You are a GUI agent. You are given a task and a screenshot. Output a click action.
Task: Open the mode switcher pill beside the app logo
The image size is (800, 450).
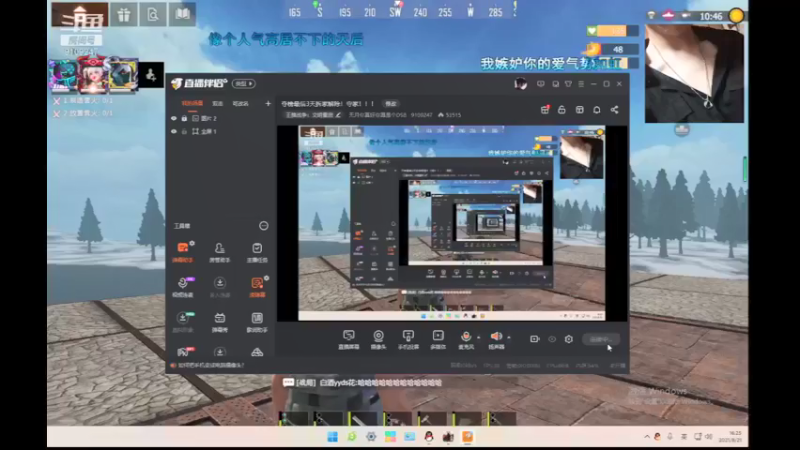pos(244,84)
